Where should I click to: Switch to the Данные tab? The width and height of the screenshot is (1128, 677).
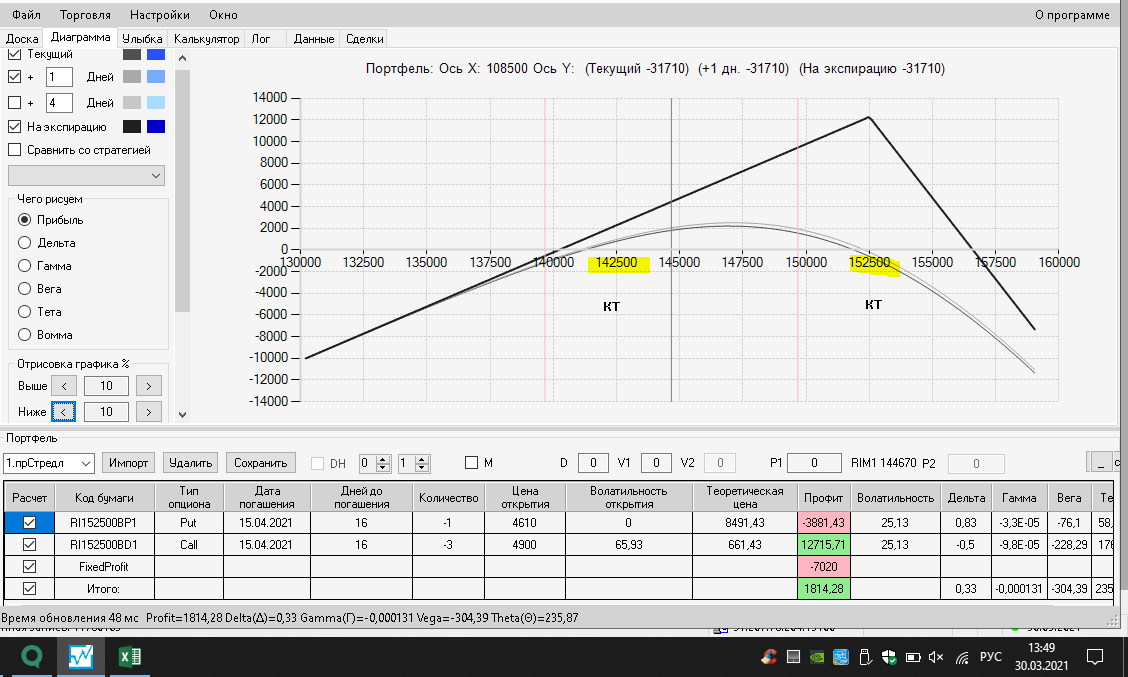pyautogui.click(x=314, y=39)
